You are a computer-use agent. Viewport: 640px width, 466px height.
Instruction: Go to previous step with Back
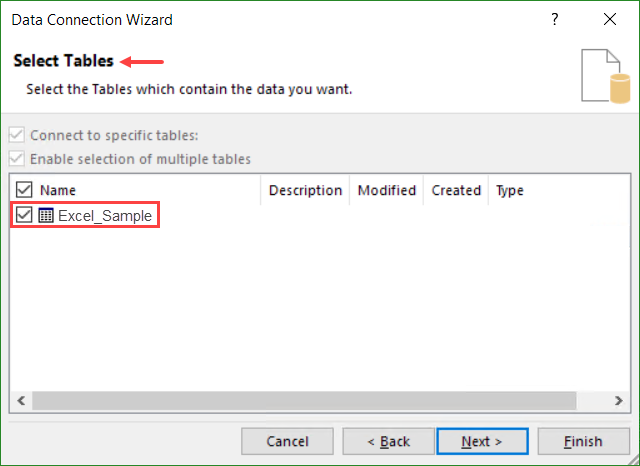387,441
